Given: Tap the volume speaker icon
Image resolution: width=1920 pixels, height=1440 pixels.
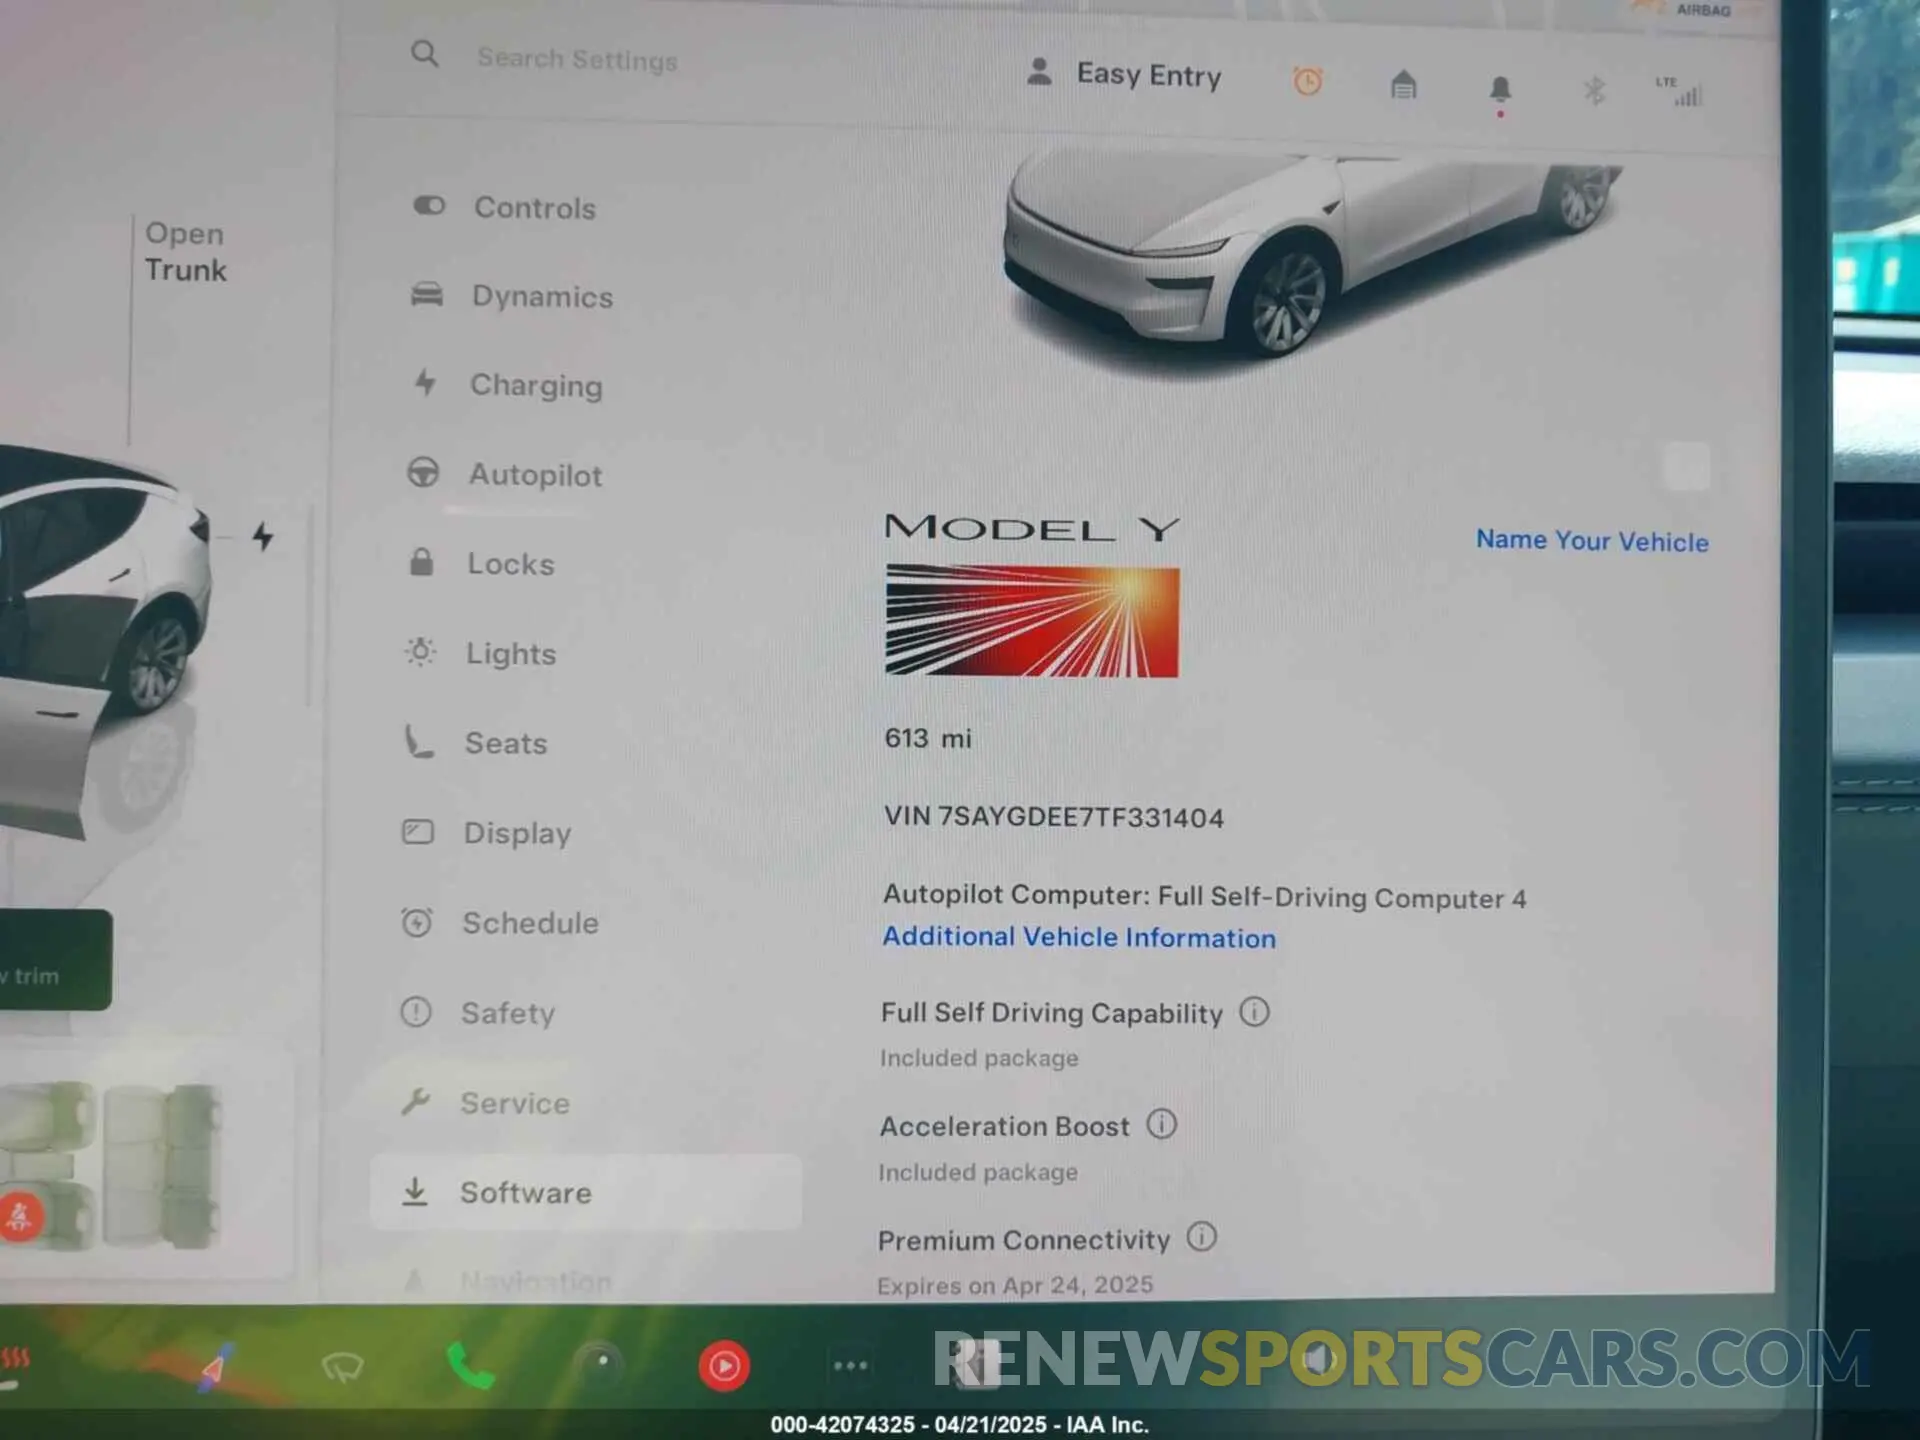Looking at the screenshot, I should [x=1320, y=1360].
